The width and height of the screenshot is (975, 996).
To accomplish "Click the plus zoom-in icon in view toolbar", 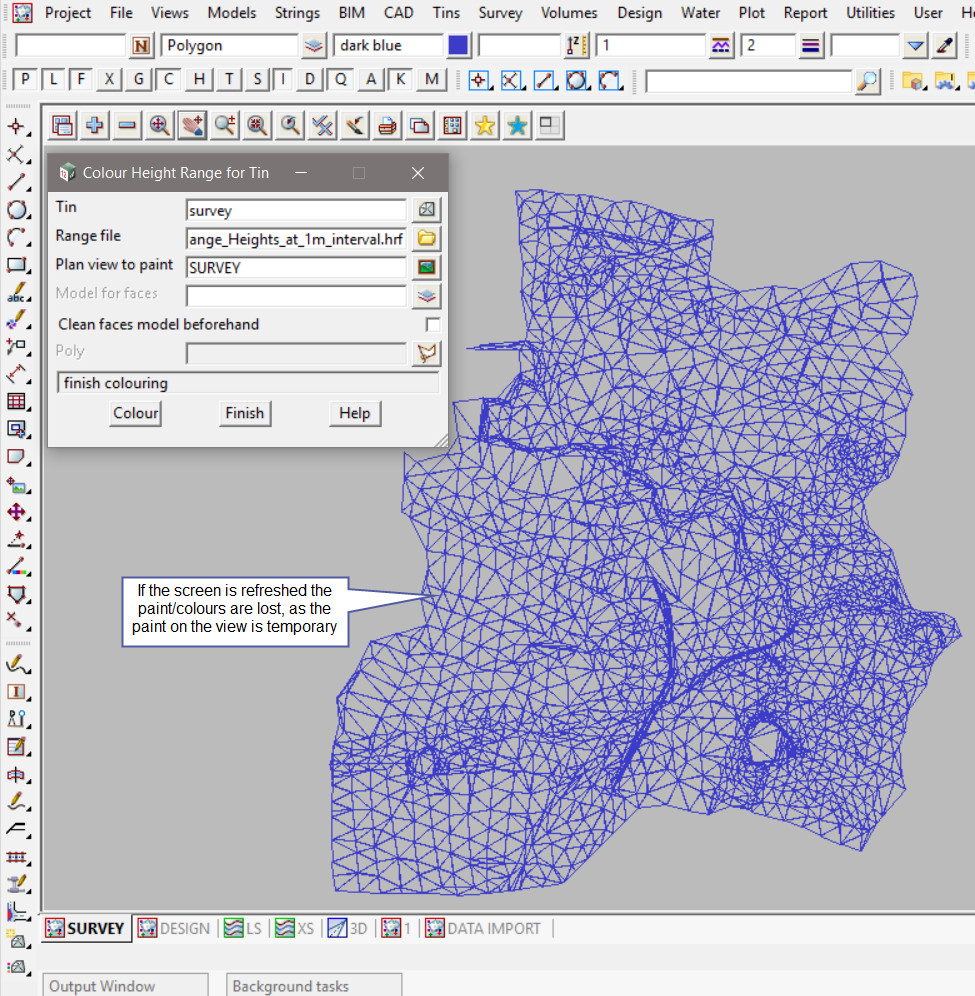I will click(95, 125).
